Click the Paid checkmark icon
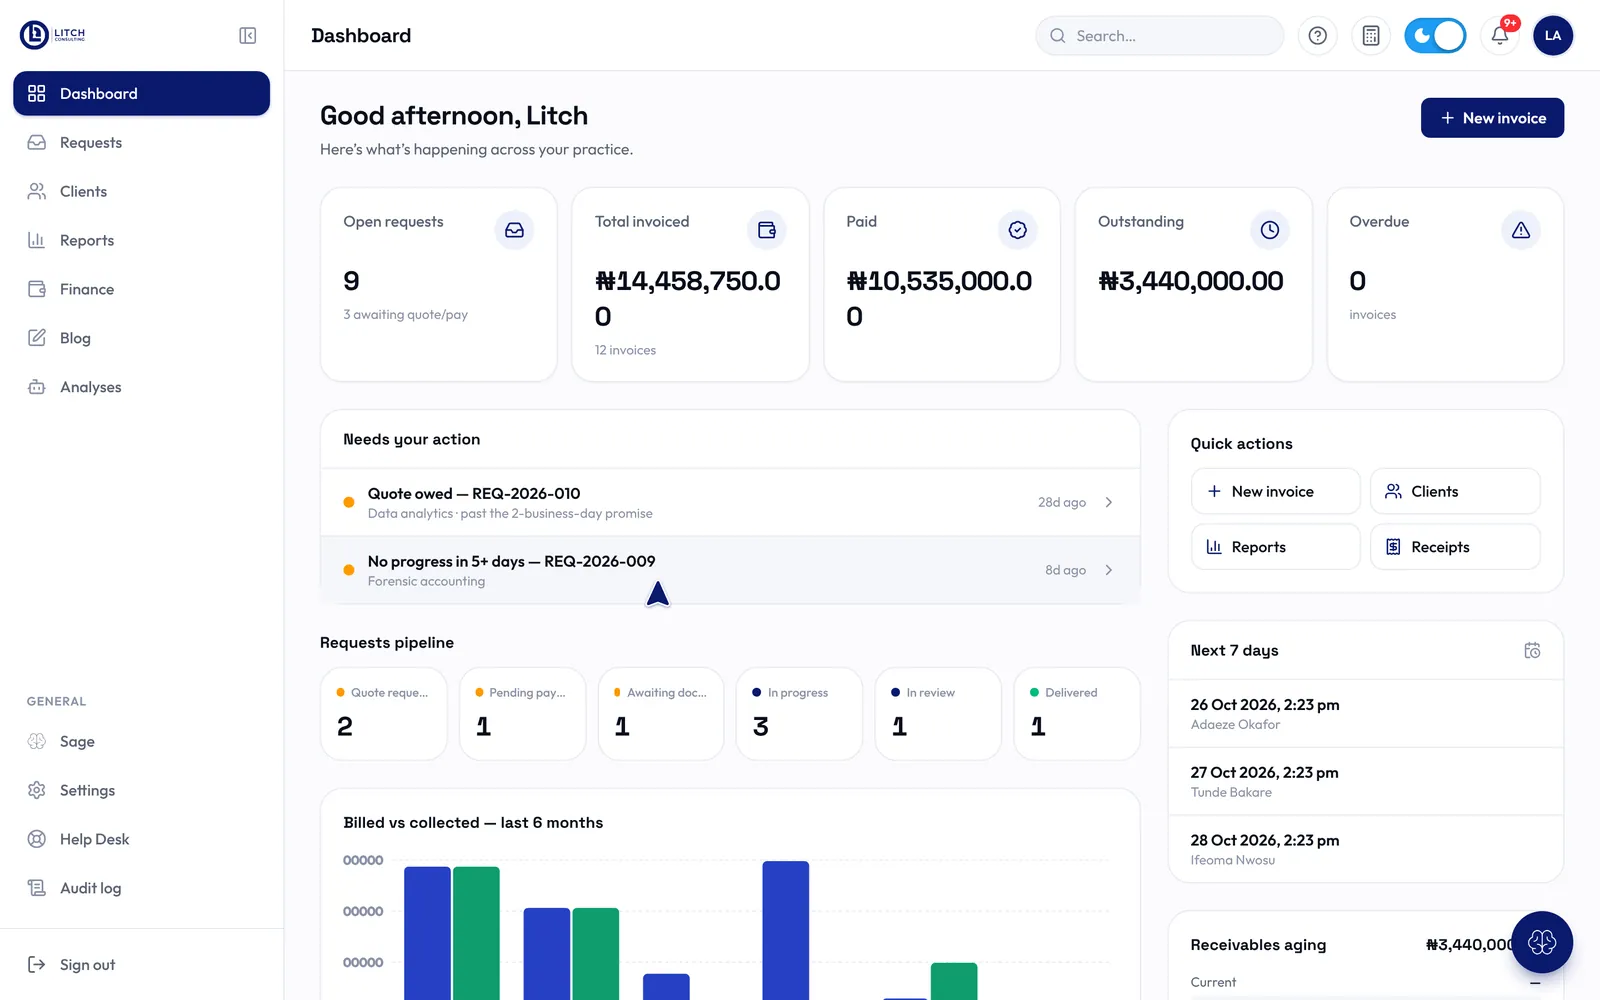The width and height of the screenshot is (1600, 1000). coord(1018,230)
